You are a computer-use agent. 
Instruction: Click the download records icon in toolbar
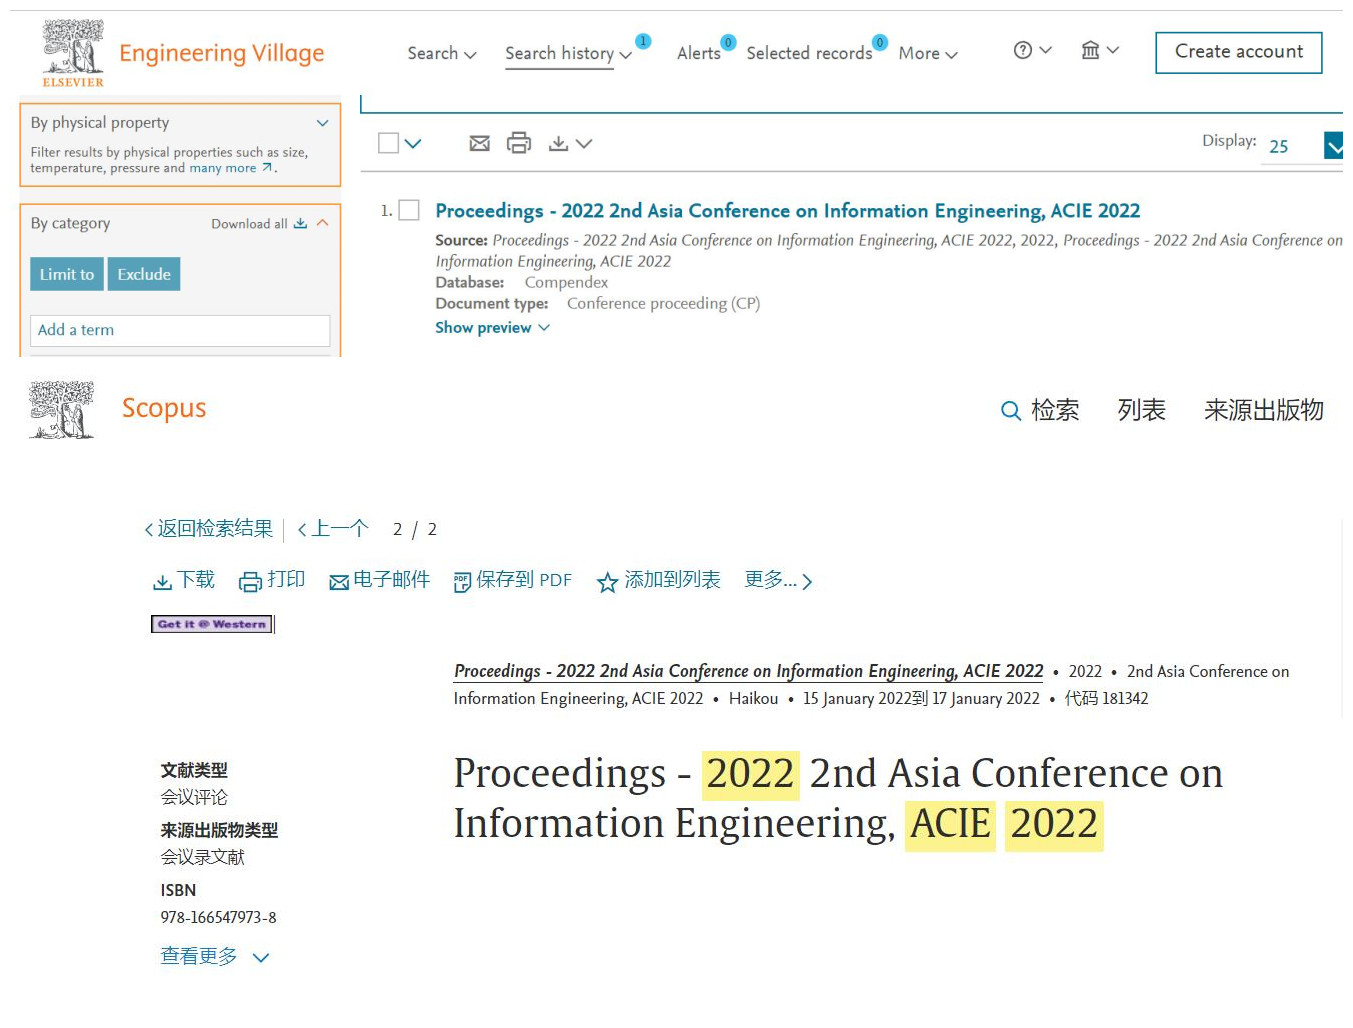click(559, 144)
